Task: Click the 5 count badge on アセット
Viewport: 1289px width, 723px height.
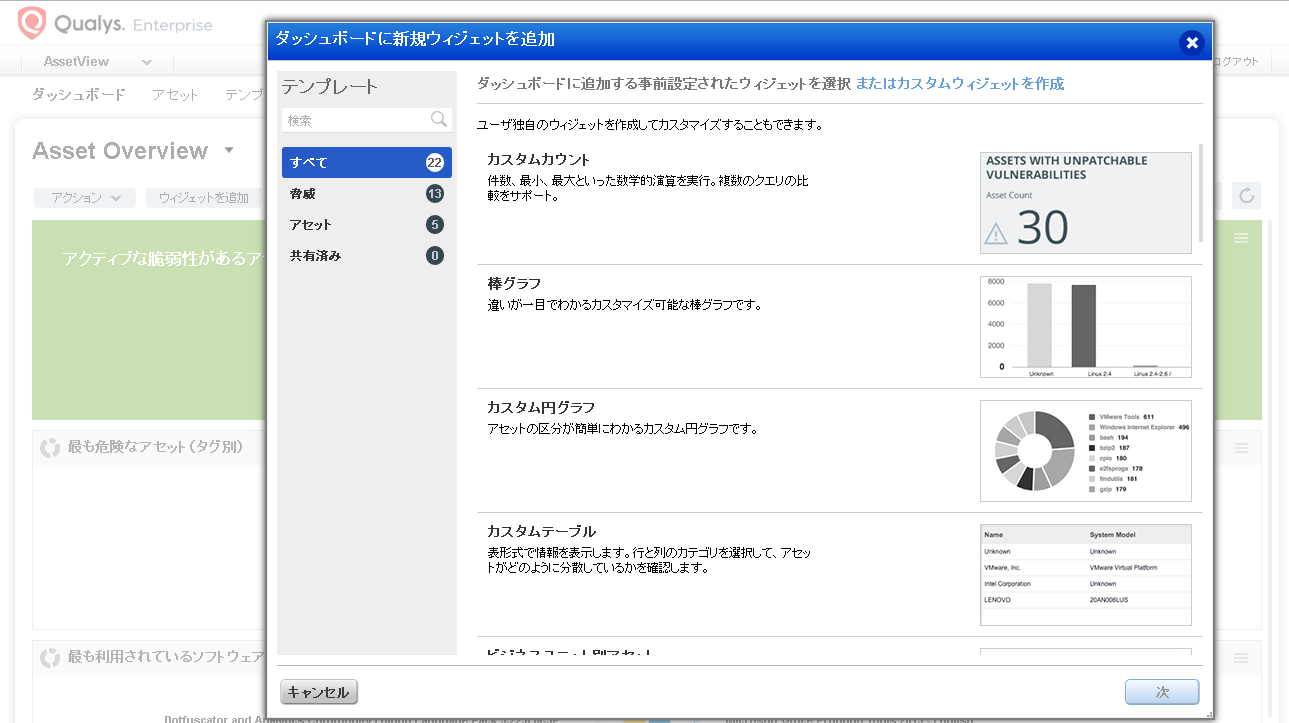Action: click(435, 224)
